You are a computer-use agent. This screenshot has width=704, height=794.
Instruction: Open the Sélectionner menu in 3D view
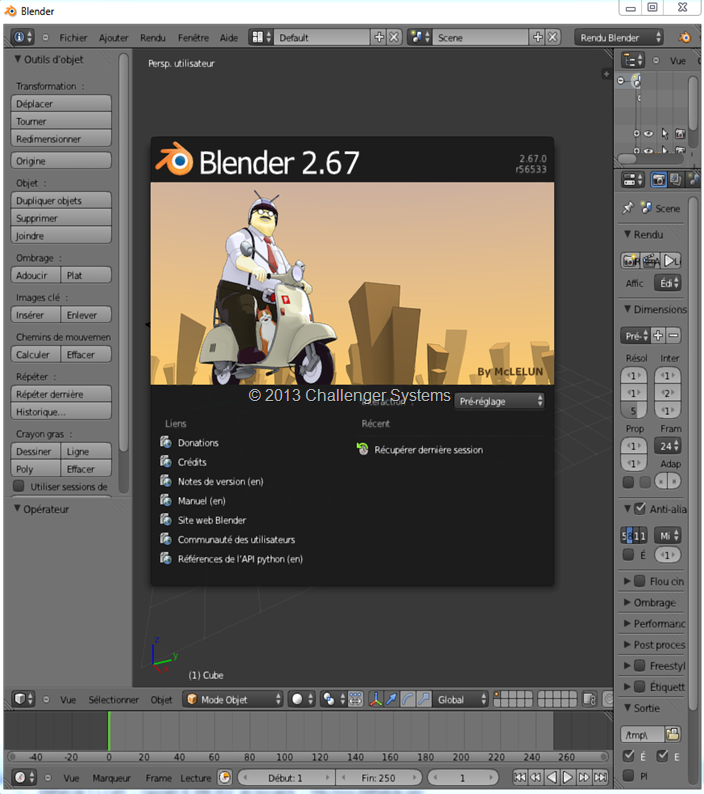pos(113,699)
